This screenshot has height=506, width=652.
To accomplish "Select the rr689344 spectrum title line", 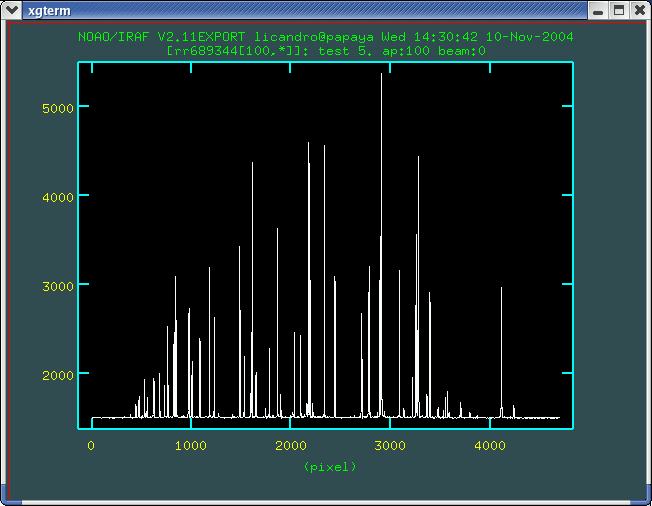I will click(x=326, y=49).
